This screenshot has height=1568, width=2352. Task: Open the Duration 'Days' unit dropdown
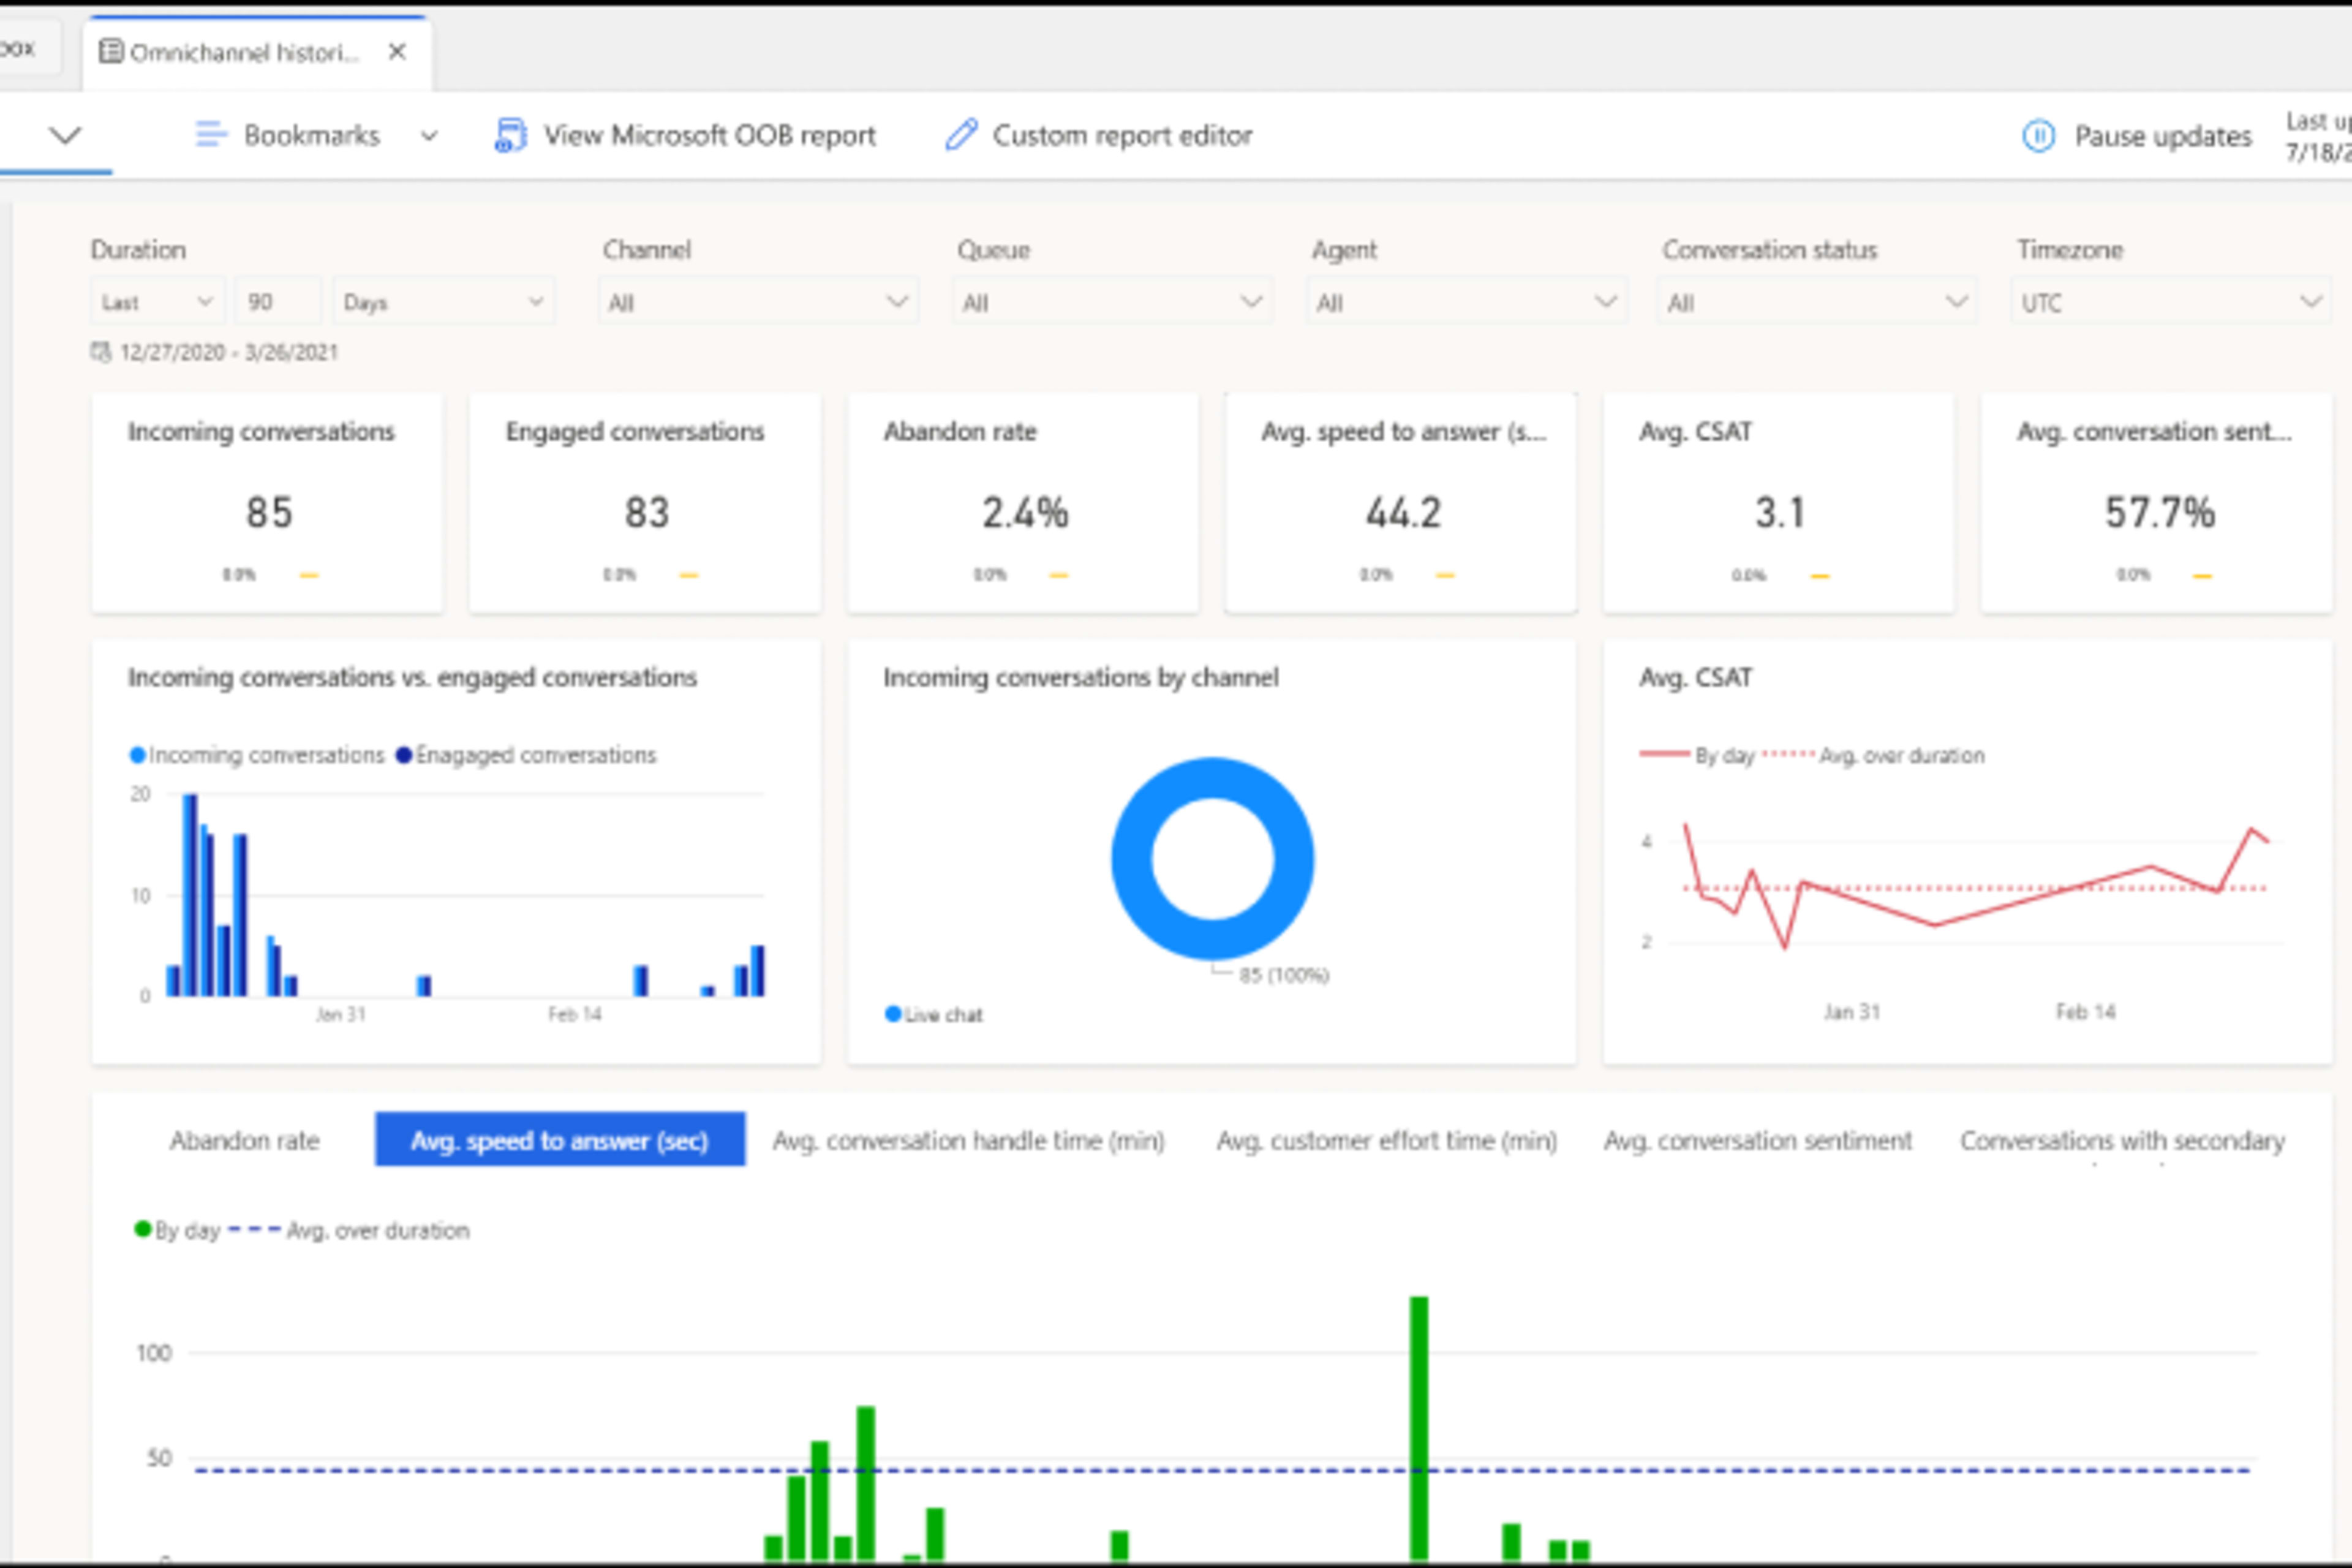(443, 302)
